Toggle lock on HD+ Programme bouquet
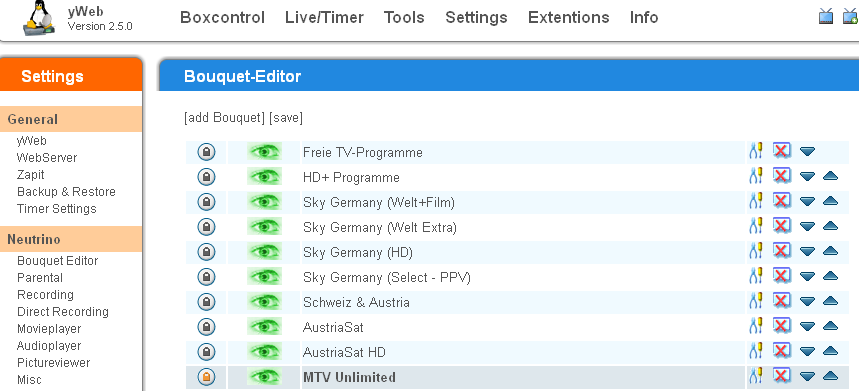The width and height of the screenshot is (859, 391). pos(207,177)
